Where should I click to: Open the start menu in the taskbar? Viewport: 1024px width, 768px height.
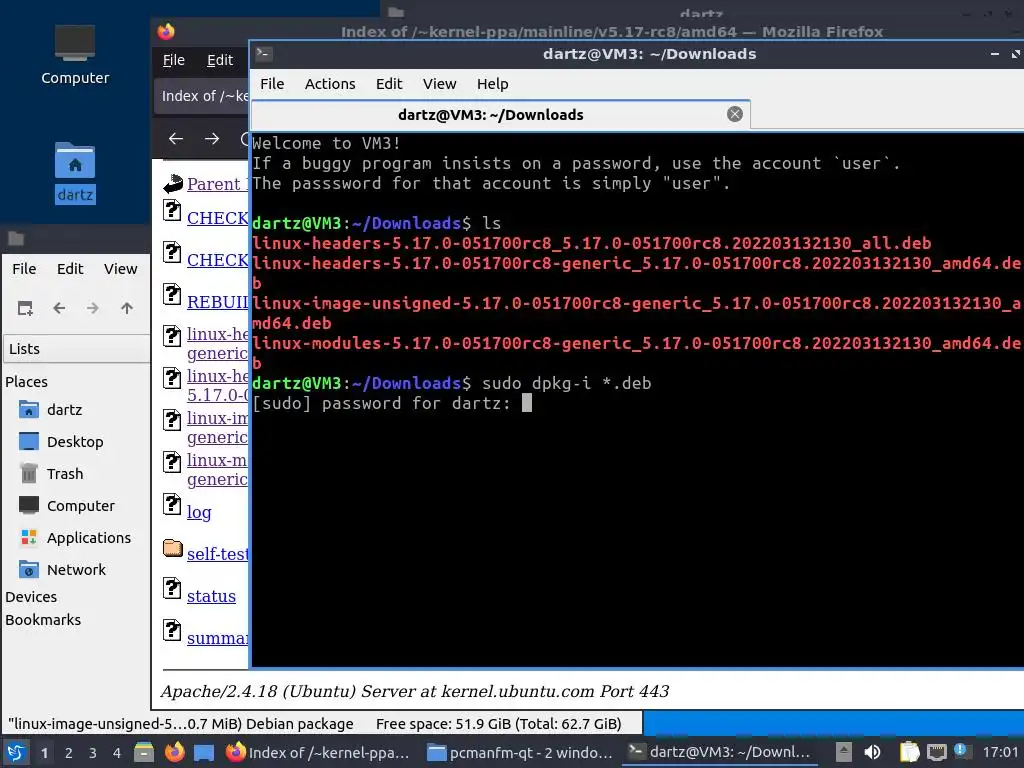pyautogui.click(x=16, y=752)
